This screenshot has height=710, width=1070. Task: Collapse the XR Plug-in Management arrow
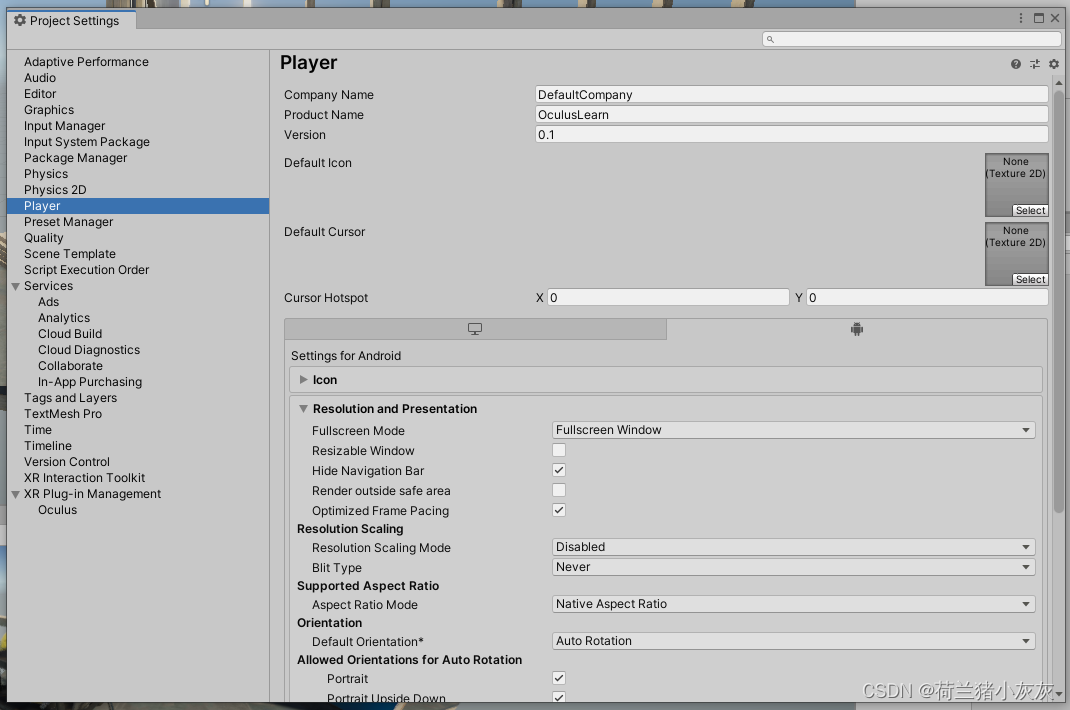click(16, 494)
